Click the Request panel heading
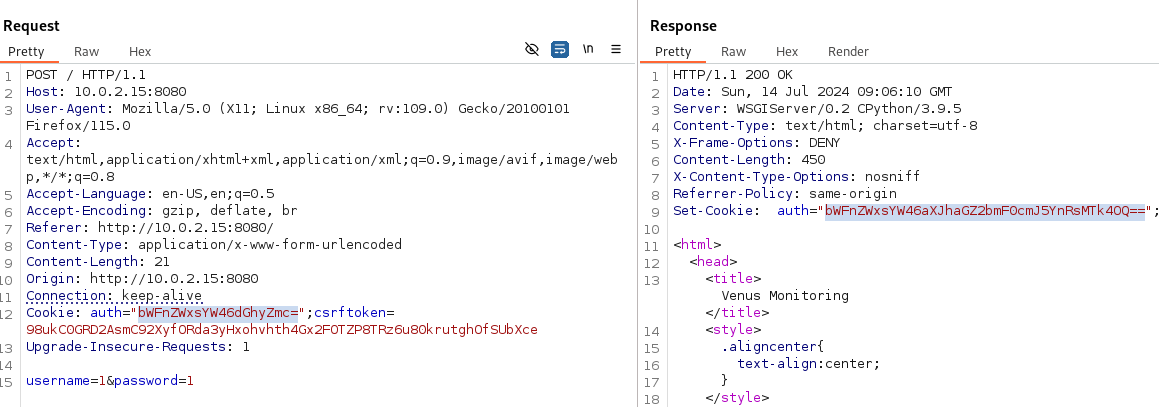 [31, 26]
